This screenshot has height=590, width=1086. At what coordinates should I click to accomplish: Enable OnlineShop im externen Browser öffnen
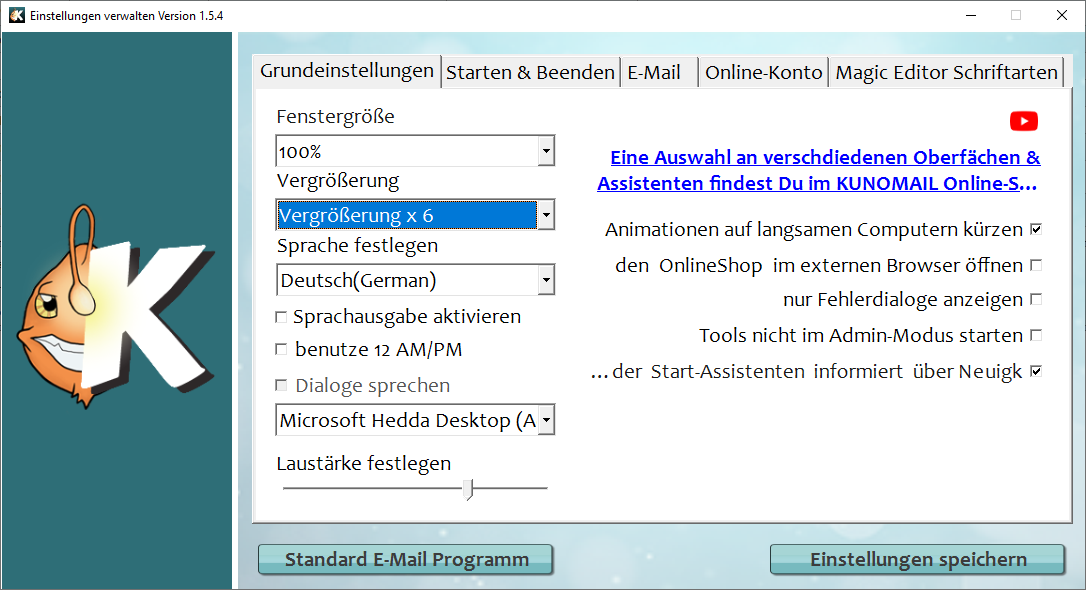coord(1036,266)
